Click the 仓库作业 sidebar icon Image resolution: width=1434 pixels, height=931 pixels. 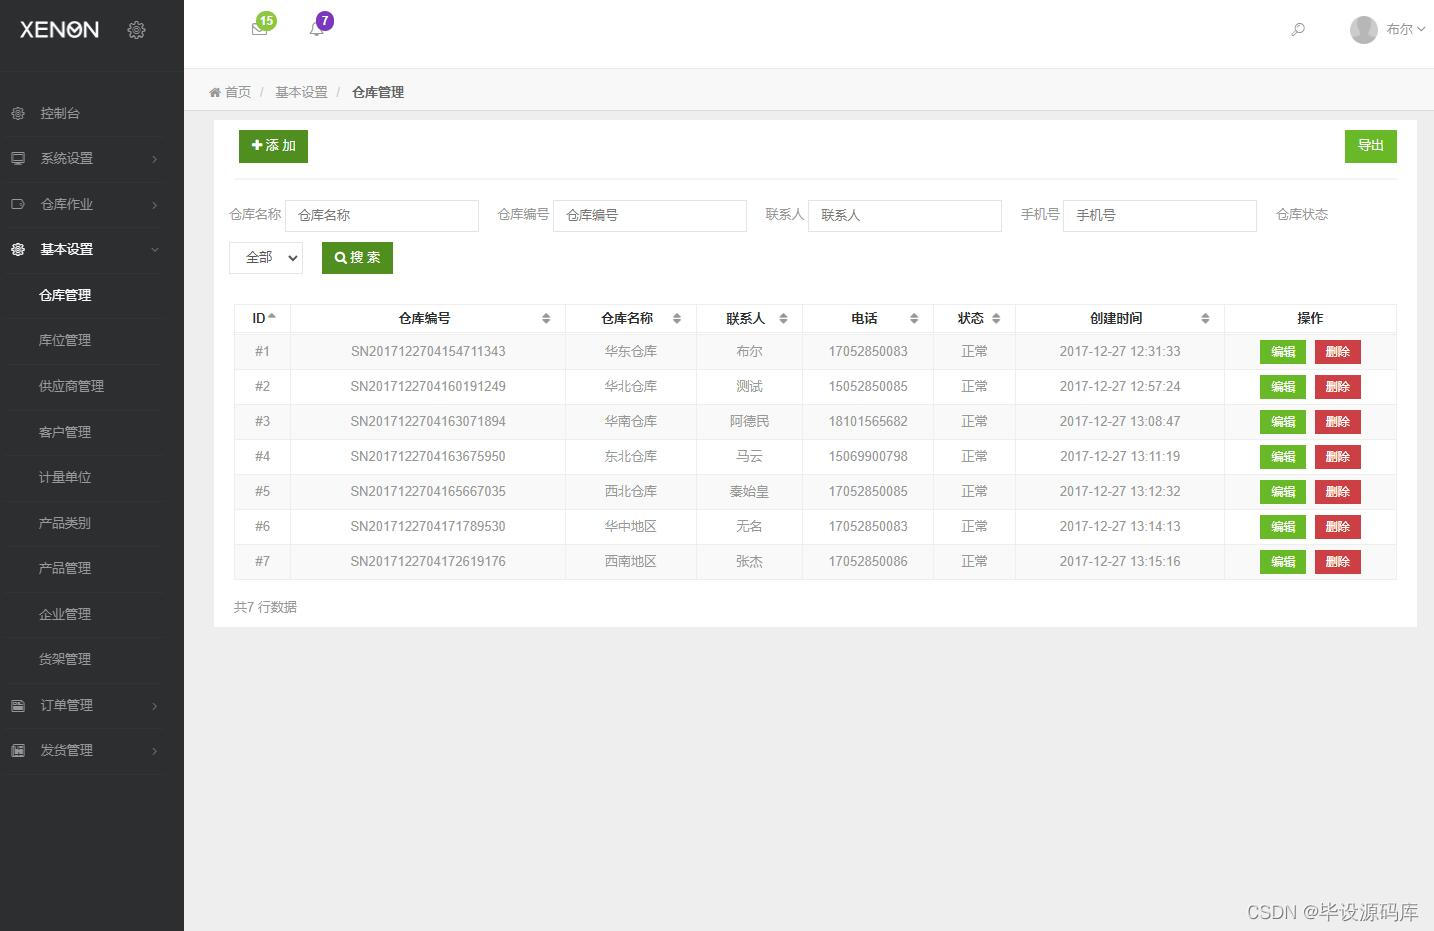point(18,204)
